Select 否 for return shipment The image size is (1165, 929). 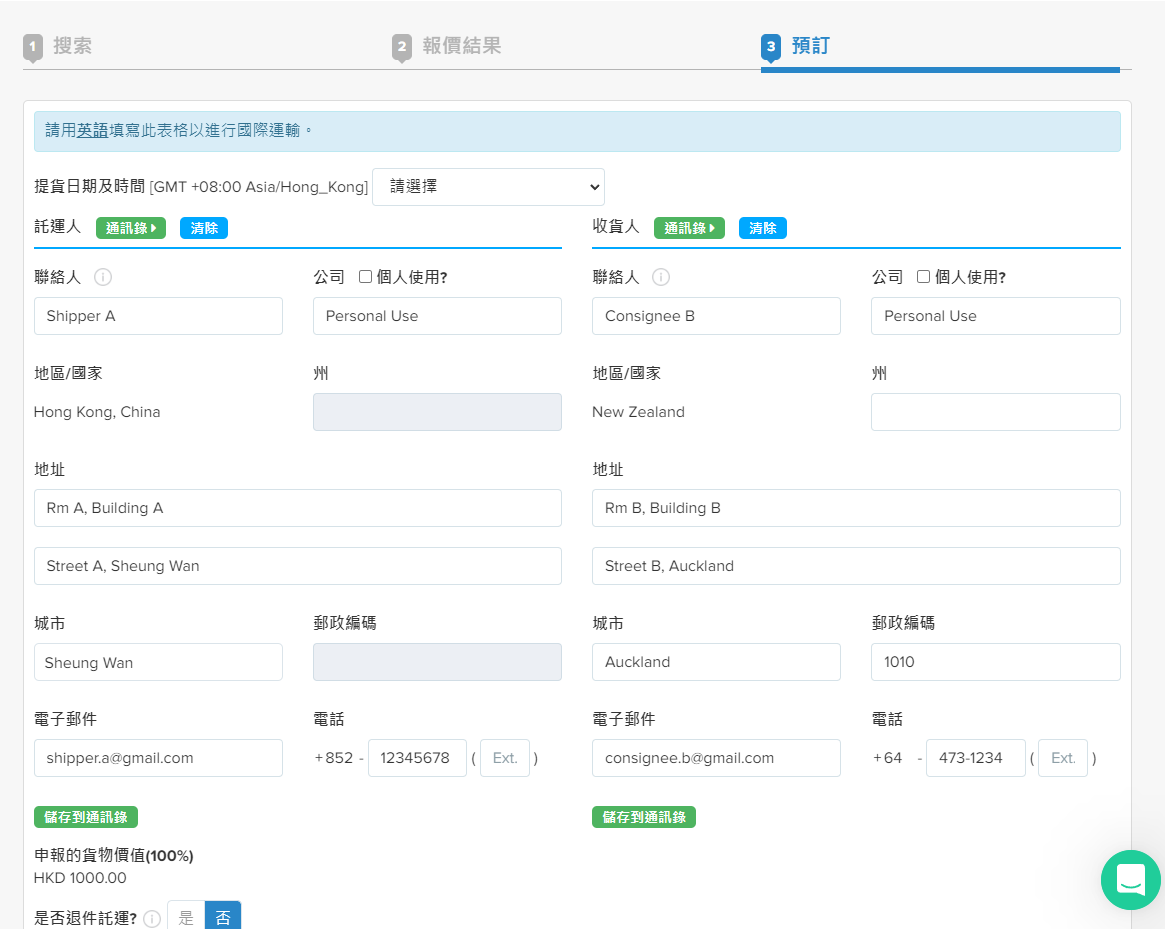[x=223, y=917]
